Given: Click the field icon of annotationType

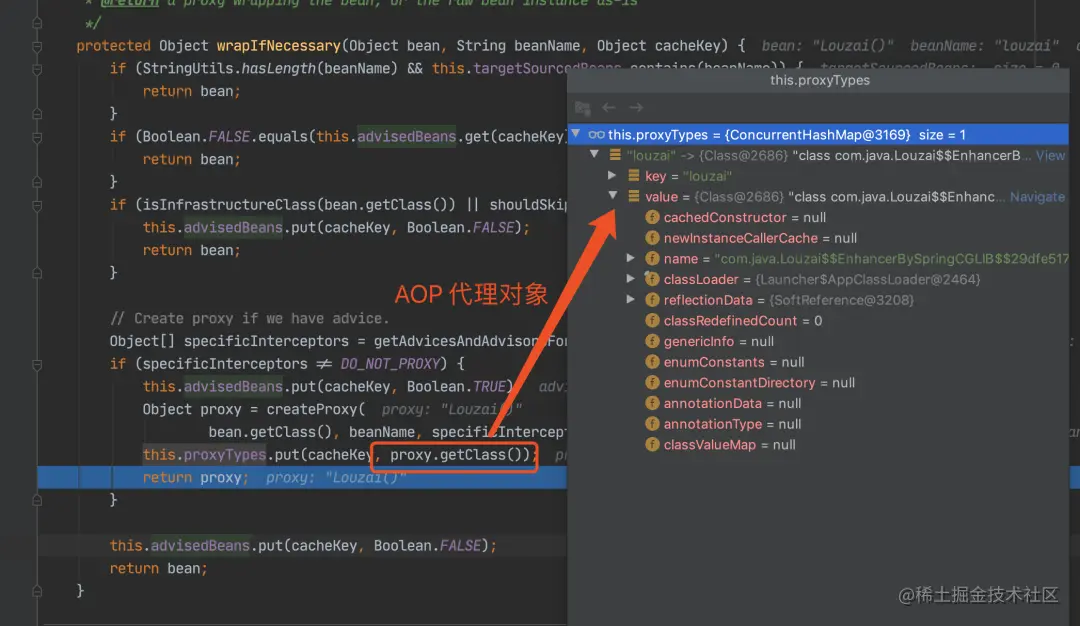Looking at the screenshot, I should [652, 424].
